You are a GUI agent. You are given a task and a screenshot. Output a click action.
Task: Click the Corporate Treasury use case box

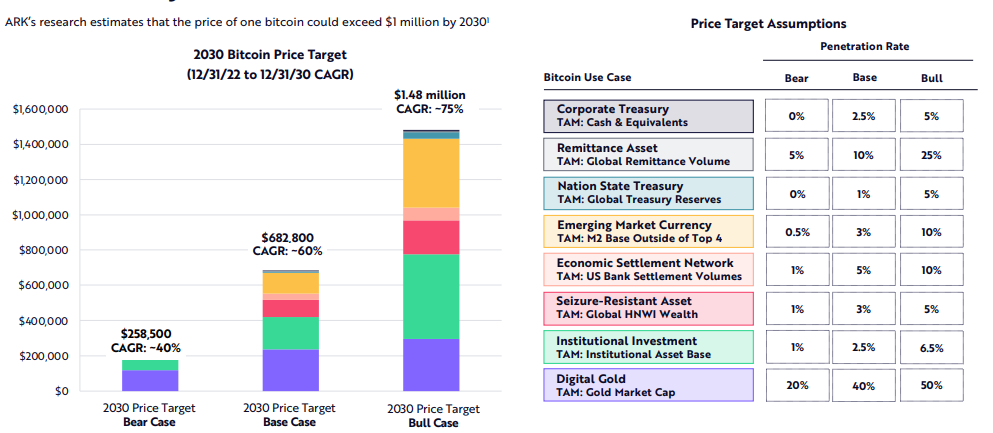(x=648, y=116)
